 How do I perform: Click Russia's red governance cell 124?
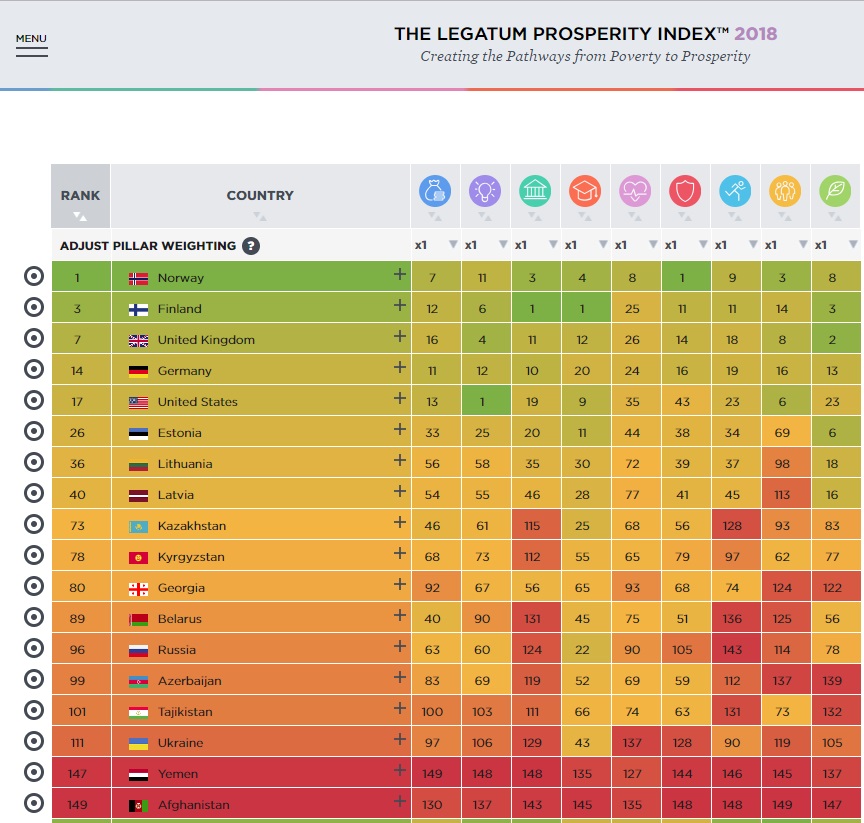(x=535, y=650)
